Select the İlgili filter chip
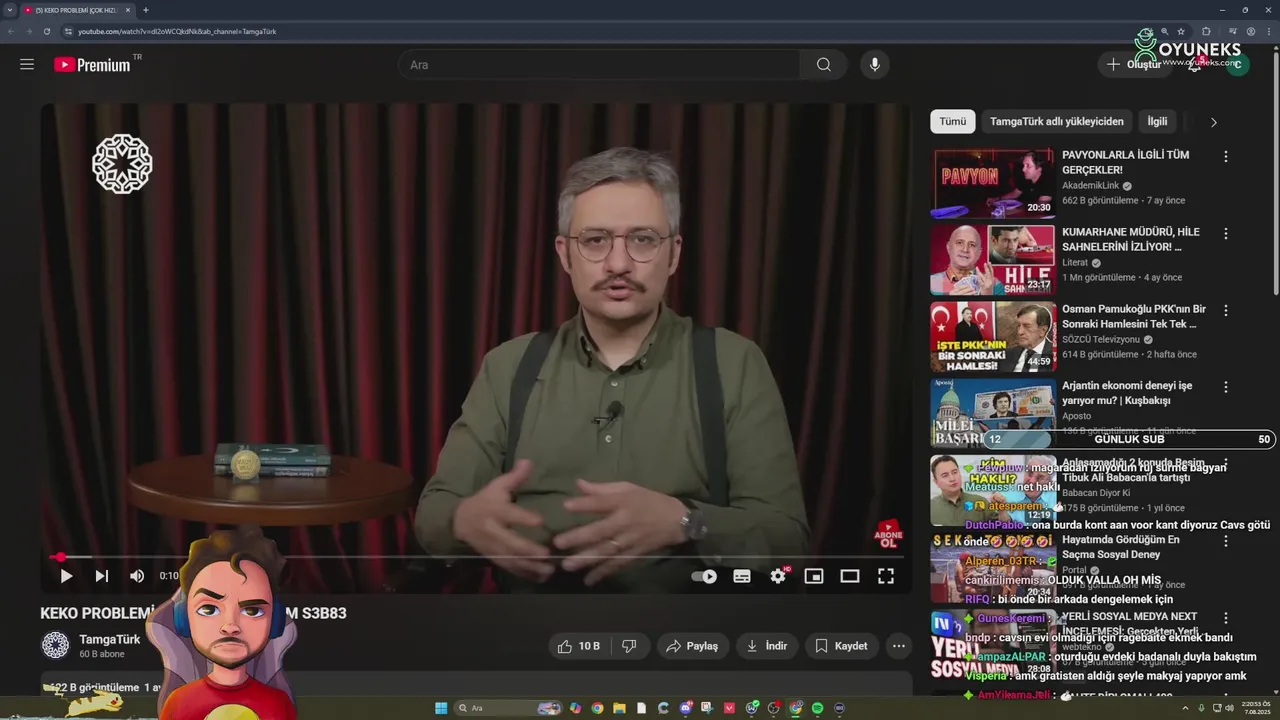The width and height of the screenshot is (1280, 720). pos(1157,121)
